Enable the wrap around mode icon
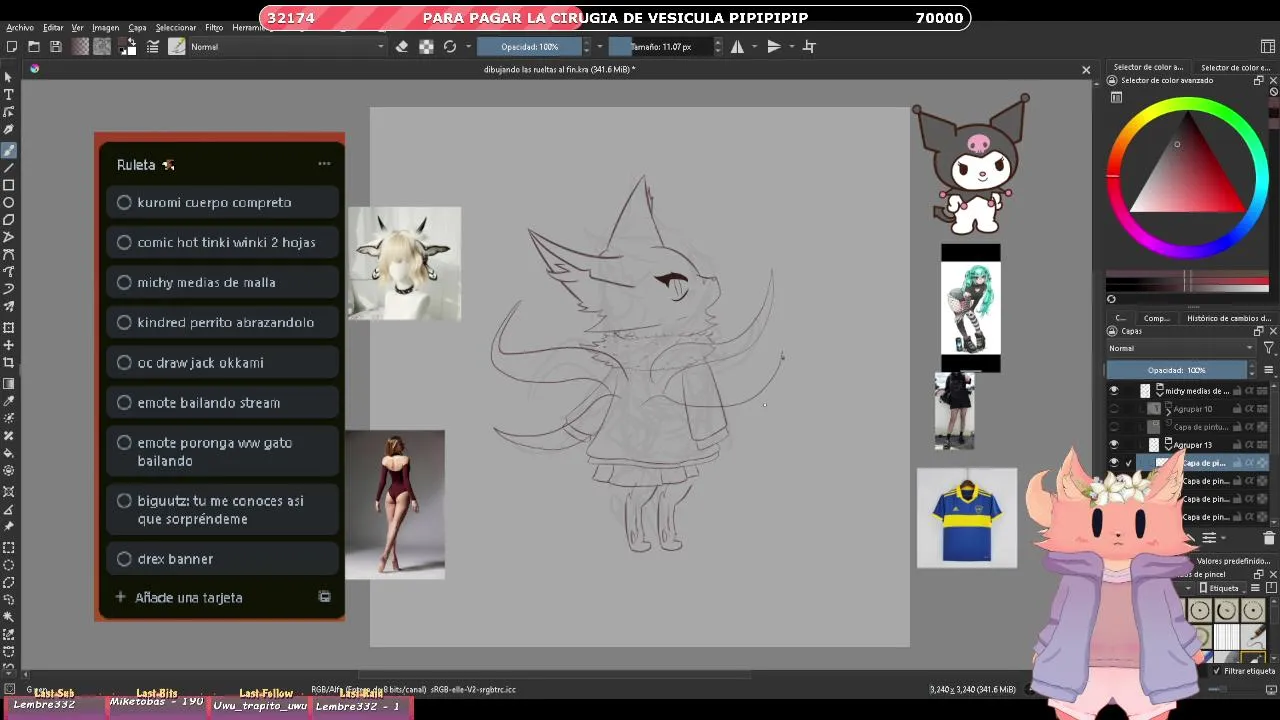The image size is (1280, 720). 809,46
